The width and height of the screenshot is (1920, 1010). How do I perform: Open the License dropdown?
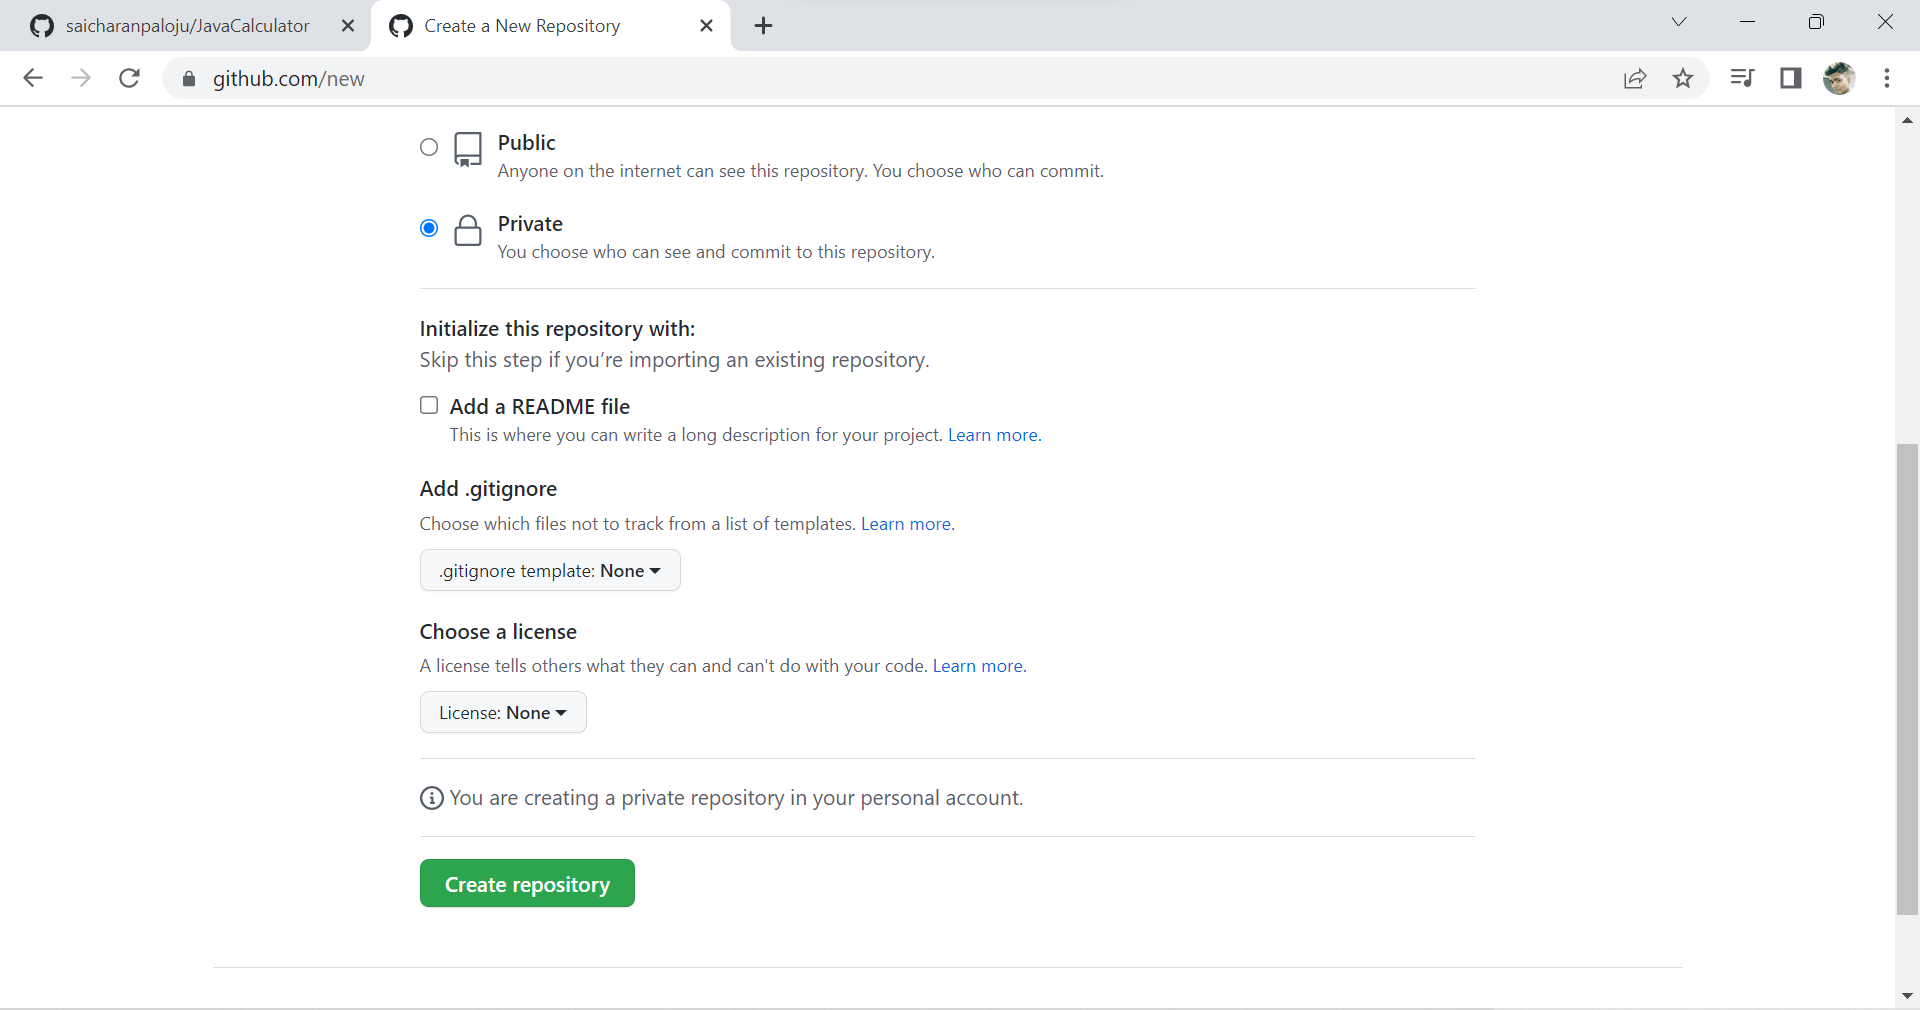click(503, 712)
